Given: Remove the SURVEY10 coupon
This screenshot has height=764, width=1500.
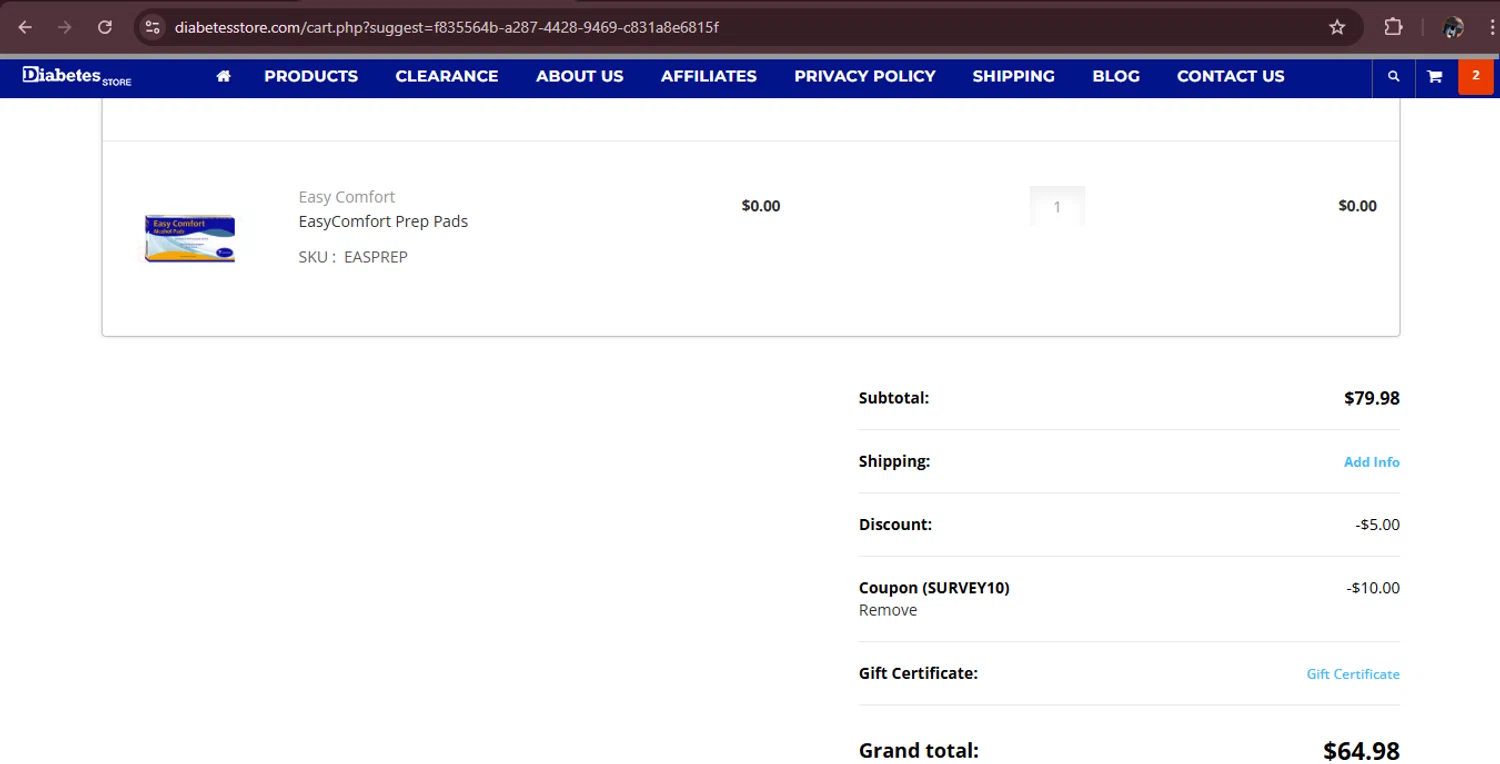Looking at the screenshot, I should pos(888,610).
